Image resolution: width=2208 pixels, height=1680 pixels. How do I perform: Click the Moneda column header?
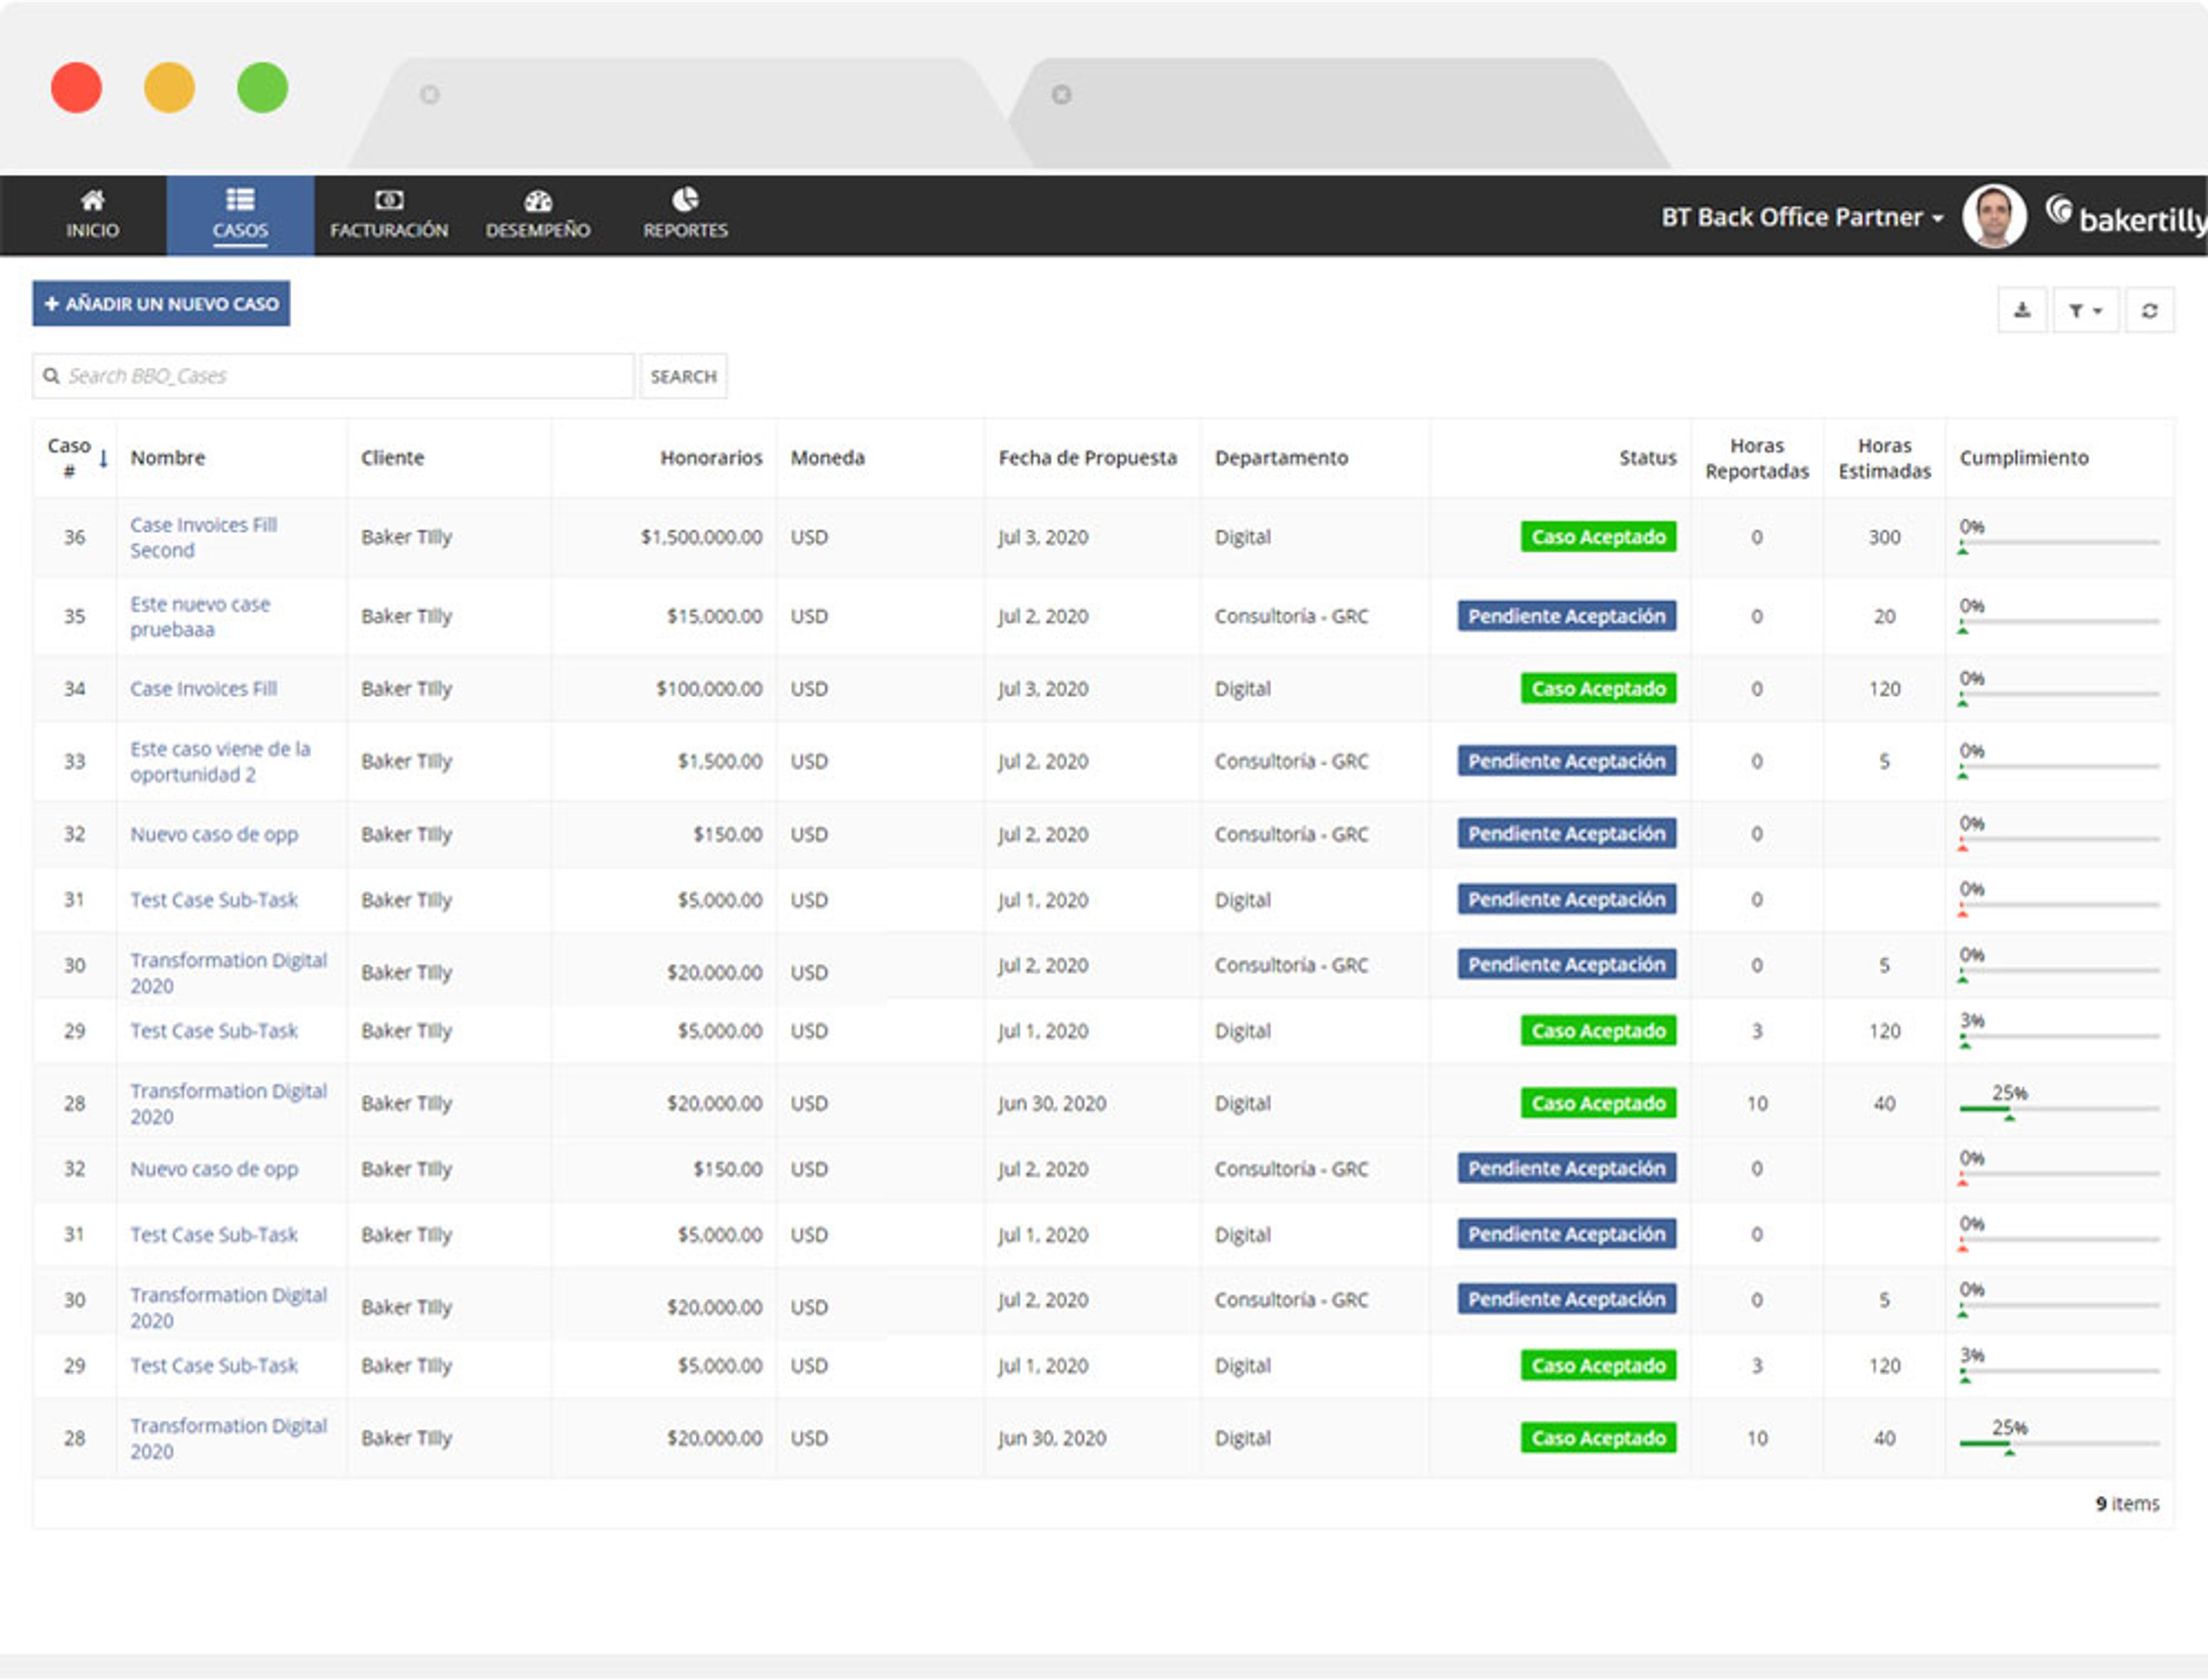tap(827, 457)
